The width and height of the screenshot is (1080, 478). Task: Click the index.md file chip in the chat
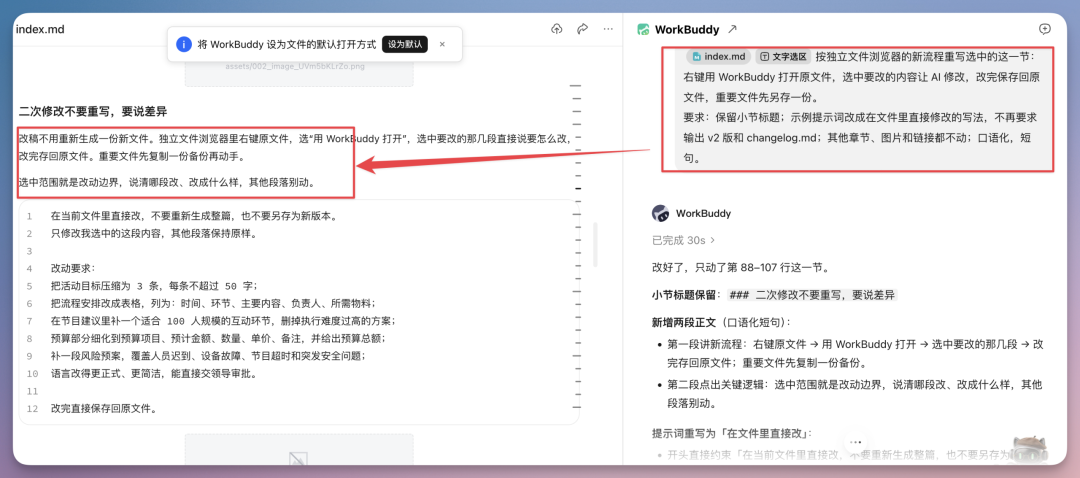[718, 56]
